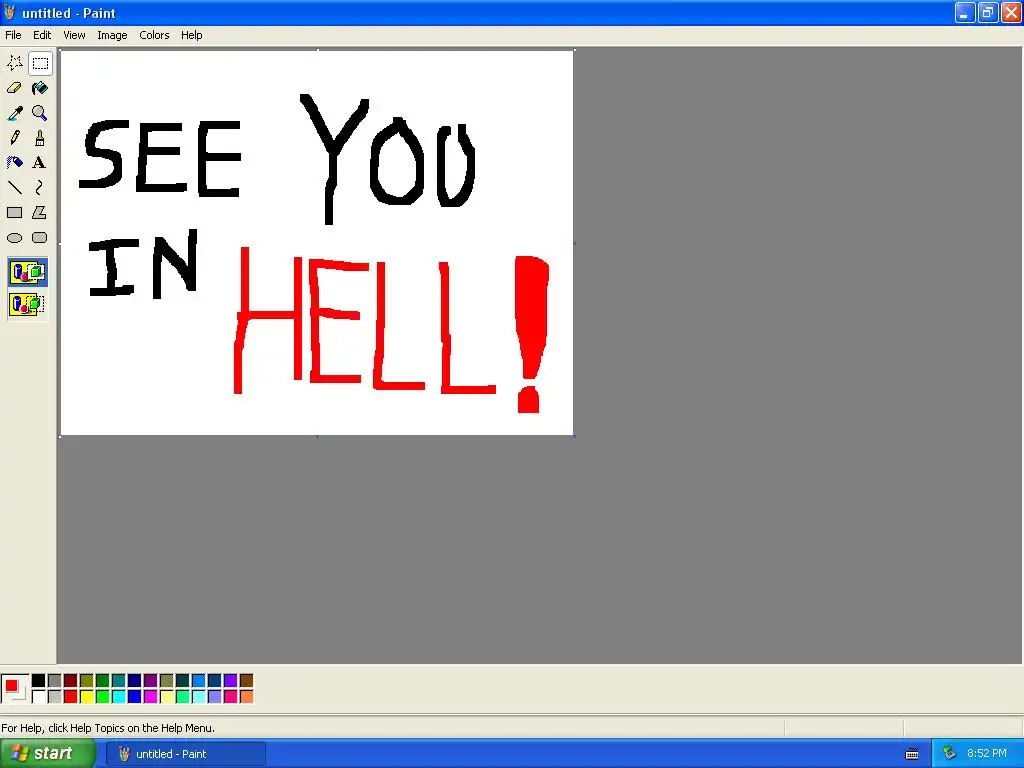Image resolution: width=1024 pixels, height=768 pixels.
Task: Select the hot pink swatch
Action: click(231, 697)
